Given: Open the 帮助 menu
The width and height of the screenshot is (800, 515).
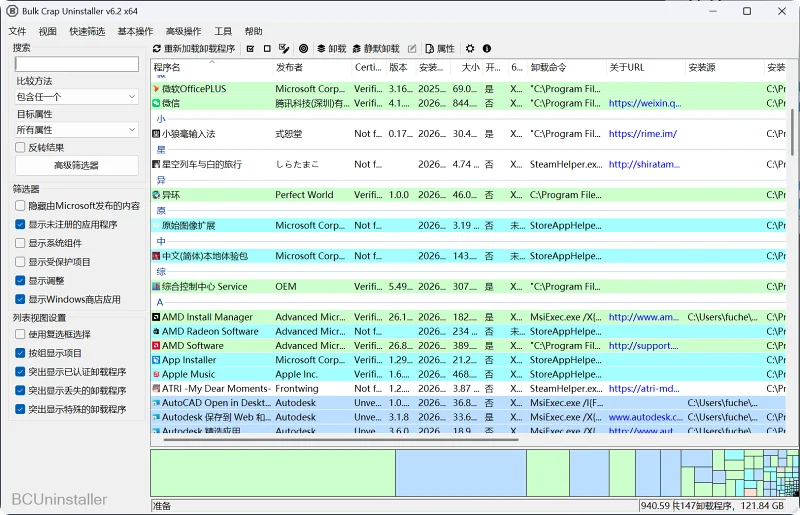Looking at the screenshot, I should pos(253,32).
